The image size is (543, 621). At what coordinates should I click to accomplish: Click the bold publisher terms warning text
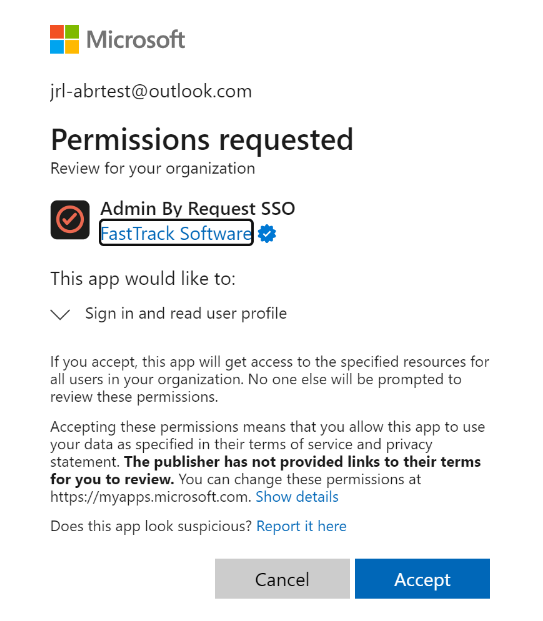coord(265,471)
